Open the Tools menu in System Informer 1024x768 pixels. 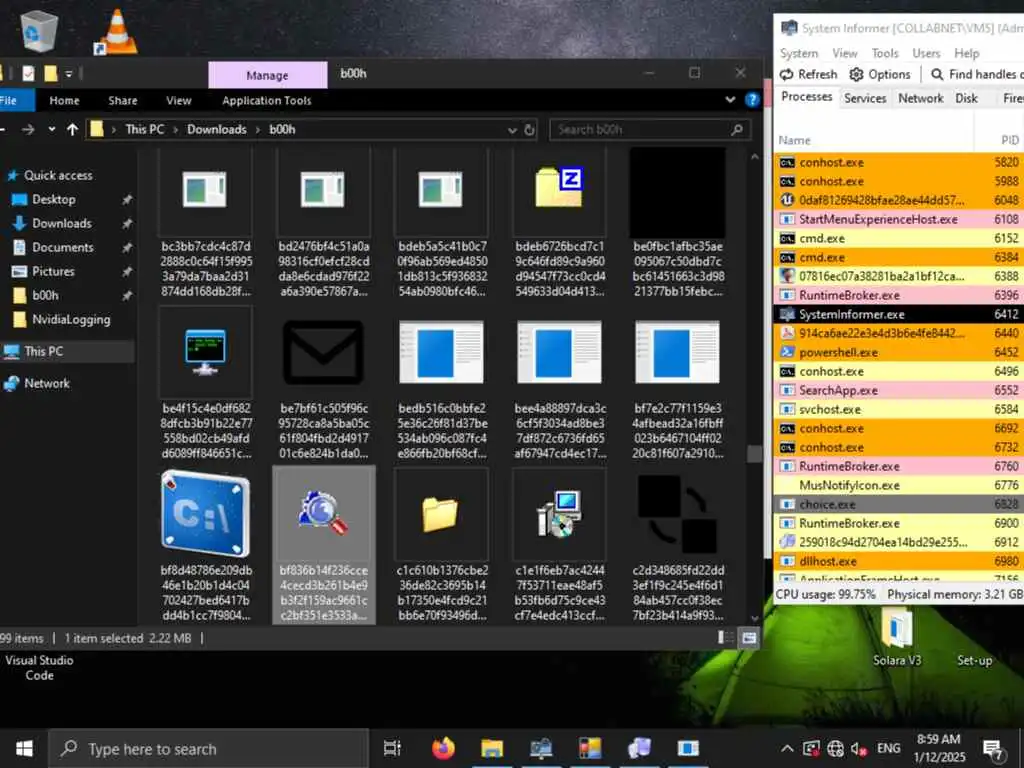tap(885, 53)
